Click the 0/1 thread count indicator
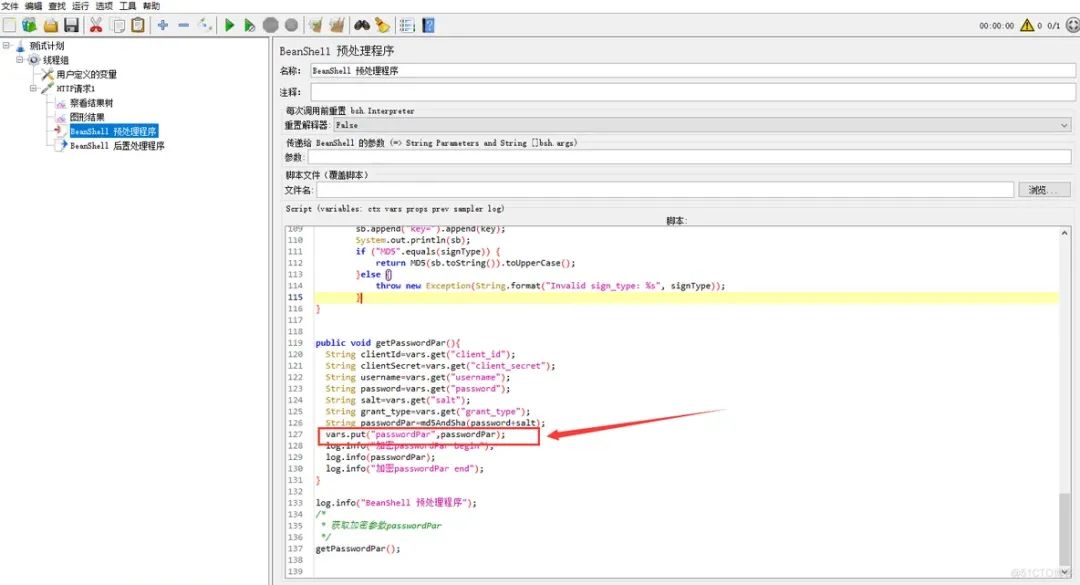The width and height of the screenshot is (1080, 585). 1053,25
